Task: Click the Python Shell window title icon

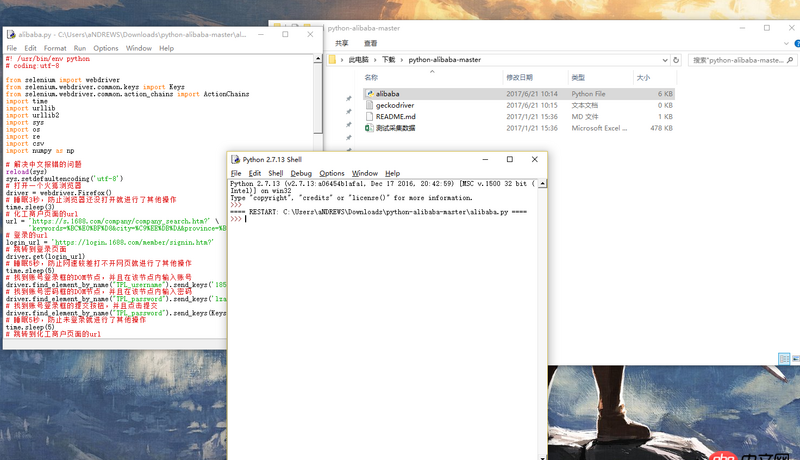Action: click(235, 159)
